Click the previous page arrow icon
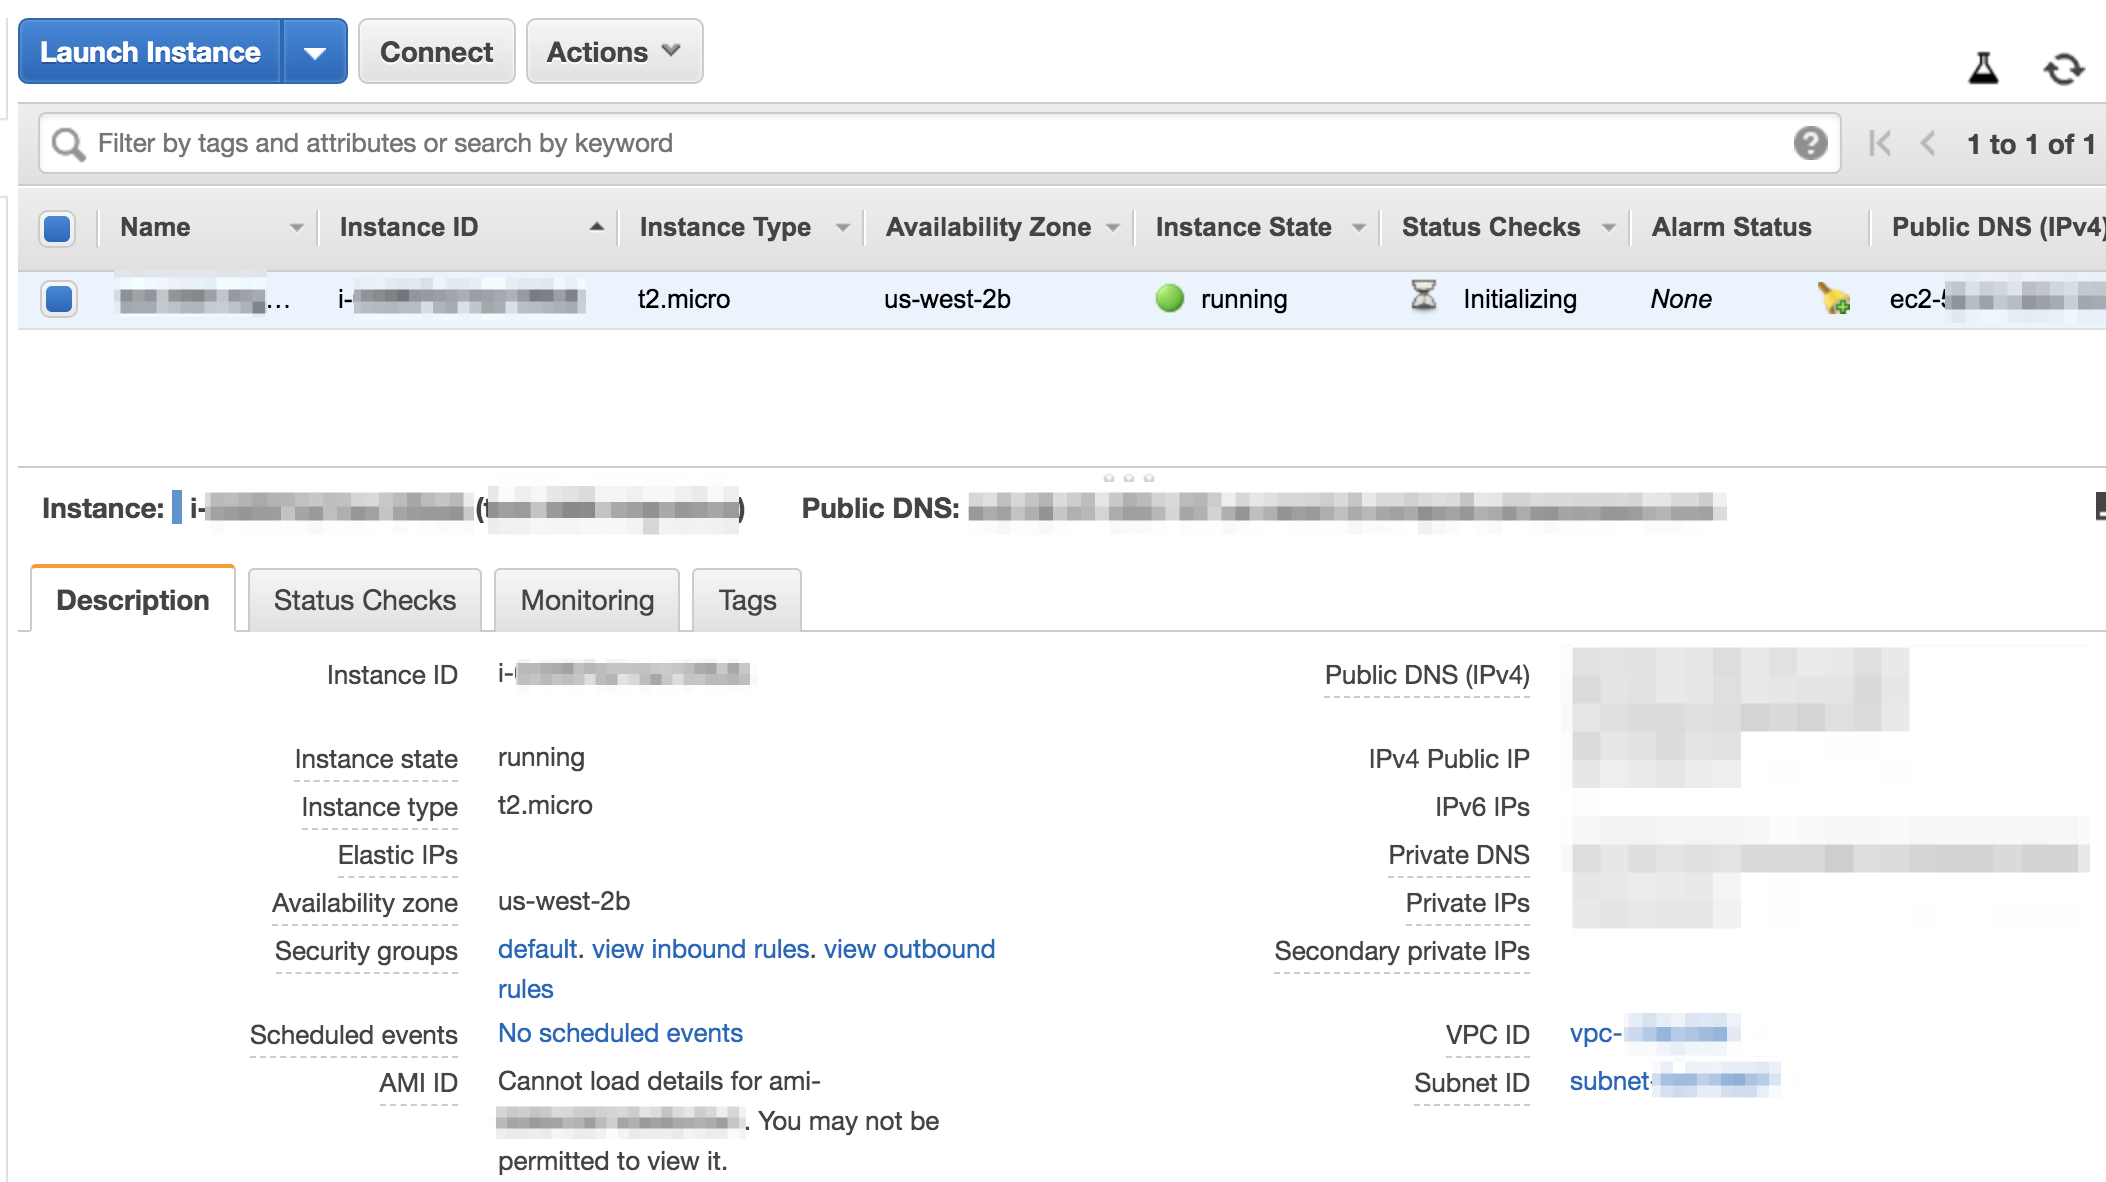Viewport: 2106px width, 1182px height. pos(1928,144)
